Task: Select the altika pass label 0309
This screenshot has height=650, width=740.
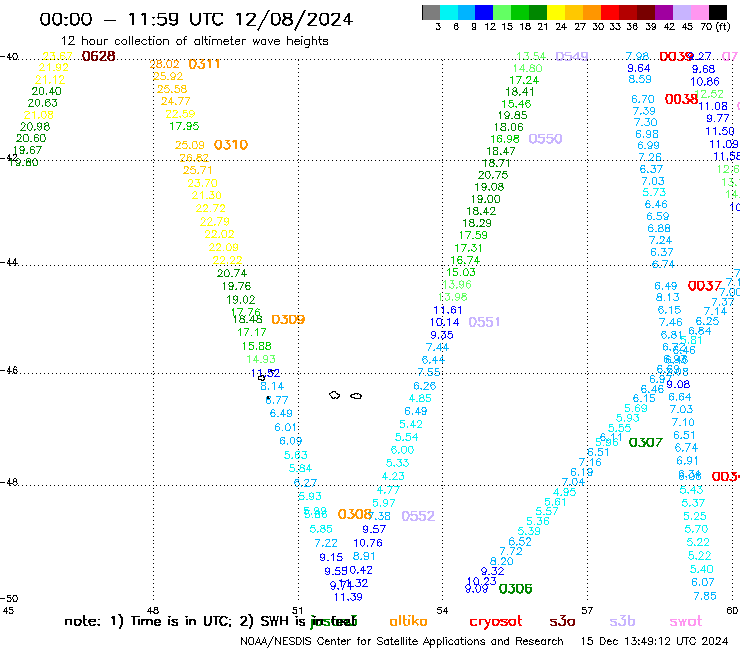Action: tap(288, 320)
